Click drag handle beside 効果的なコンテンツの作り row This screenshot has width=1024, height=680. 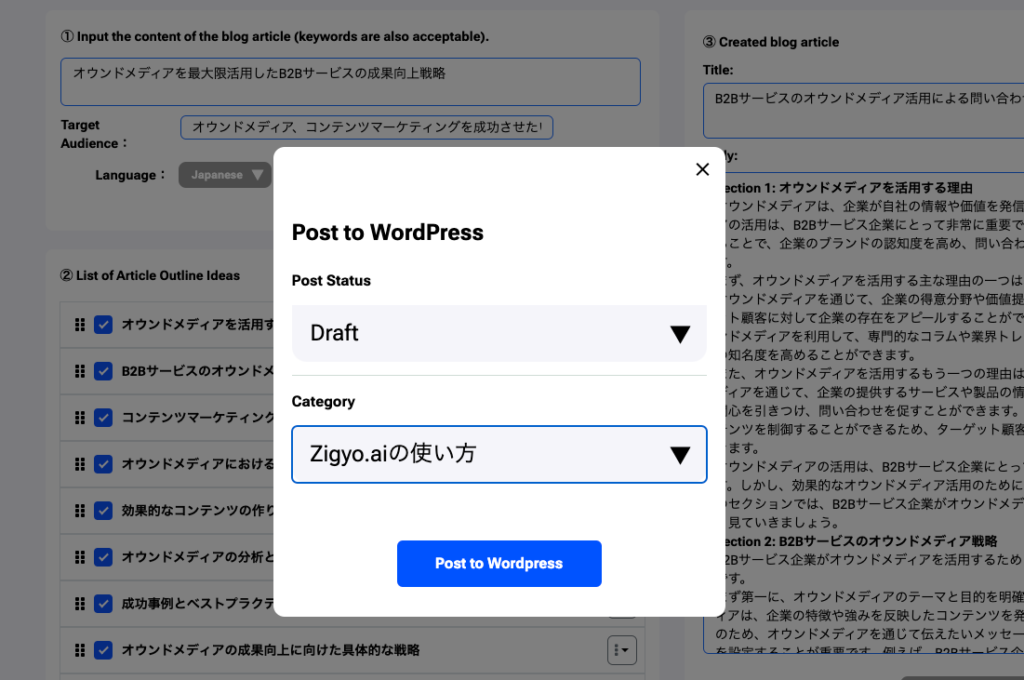(80, 510)
